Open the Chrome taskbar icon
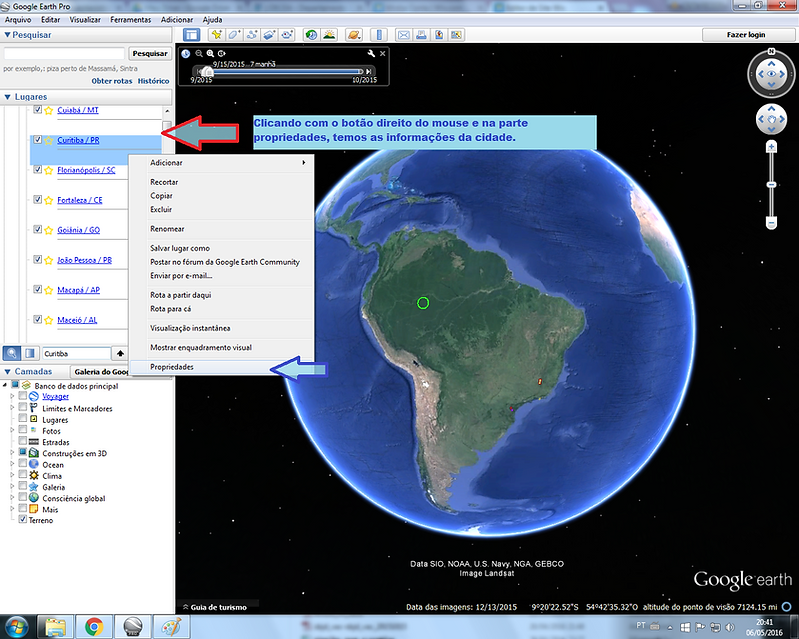Image resolution: width=799 pixels, height=639 pixels. click(94, 626)
